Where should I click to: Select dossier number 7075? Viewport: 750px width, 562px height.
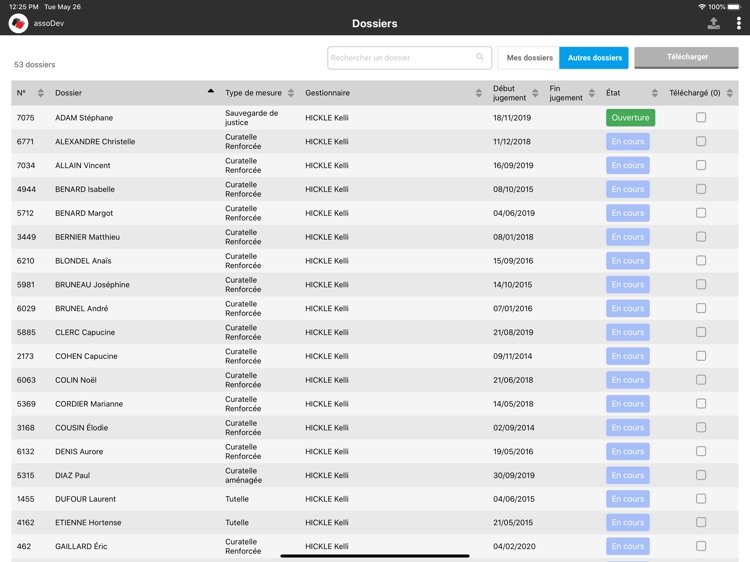25,118
